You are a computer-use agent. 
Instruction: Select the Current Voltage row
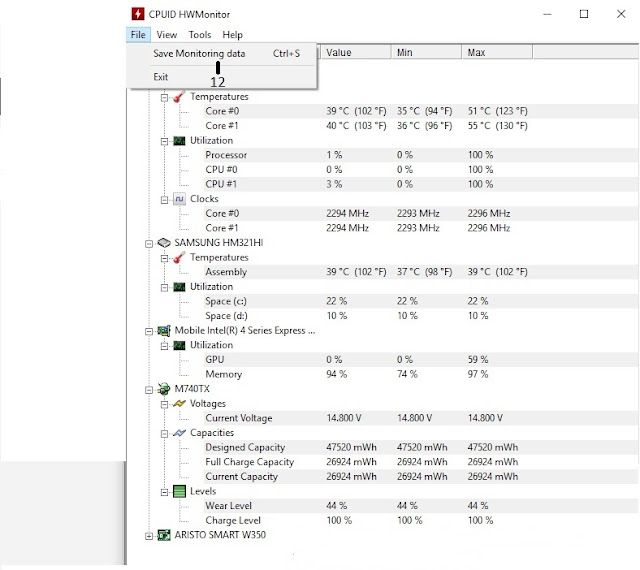[x=420, y=418]
